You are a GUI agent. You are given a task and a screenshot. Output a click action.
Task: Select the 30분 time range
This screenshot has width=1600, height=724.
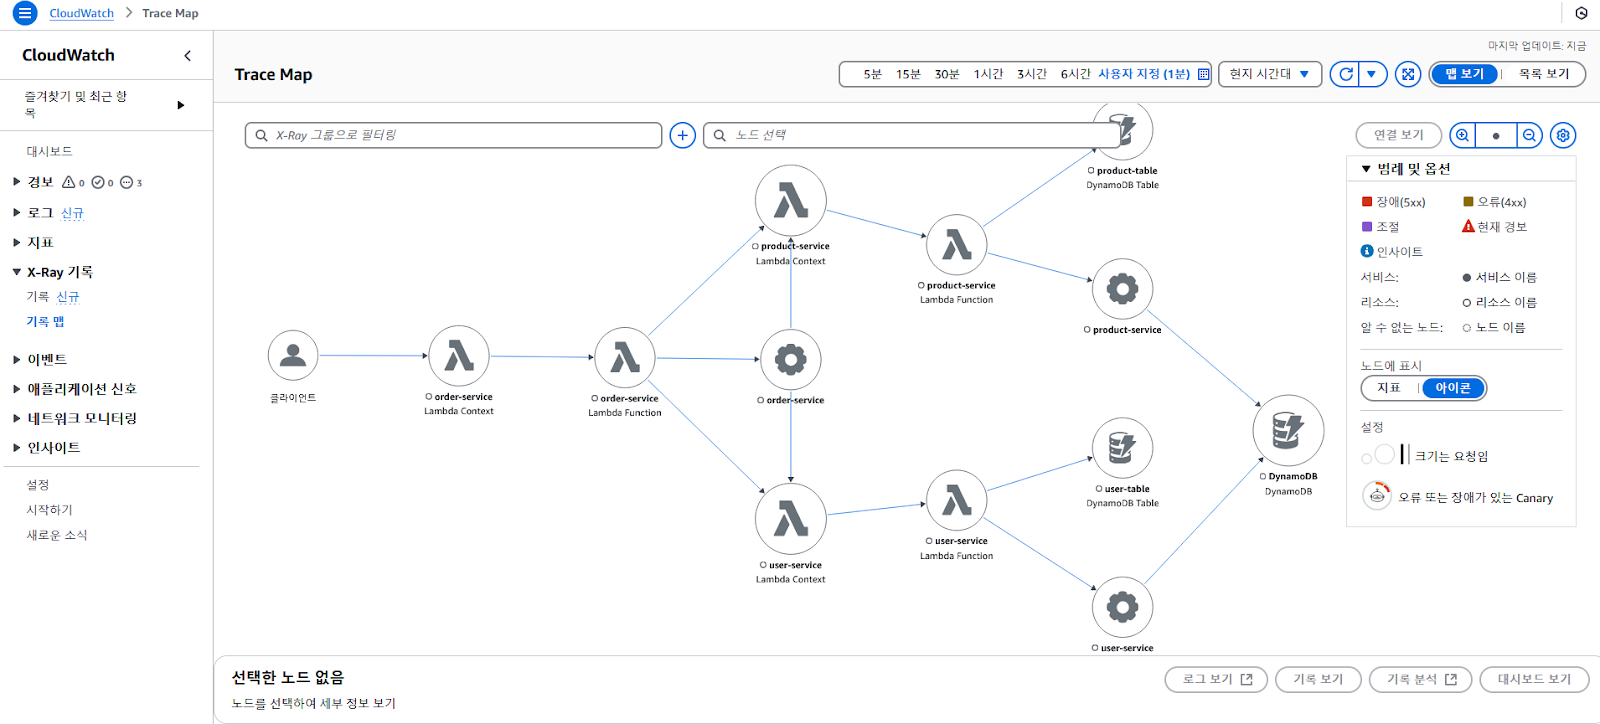[x=947, y=74]
